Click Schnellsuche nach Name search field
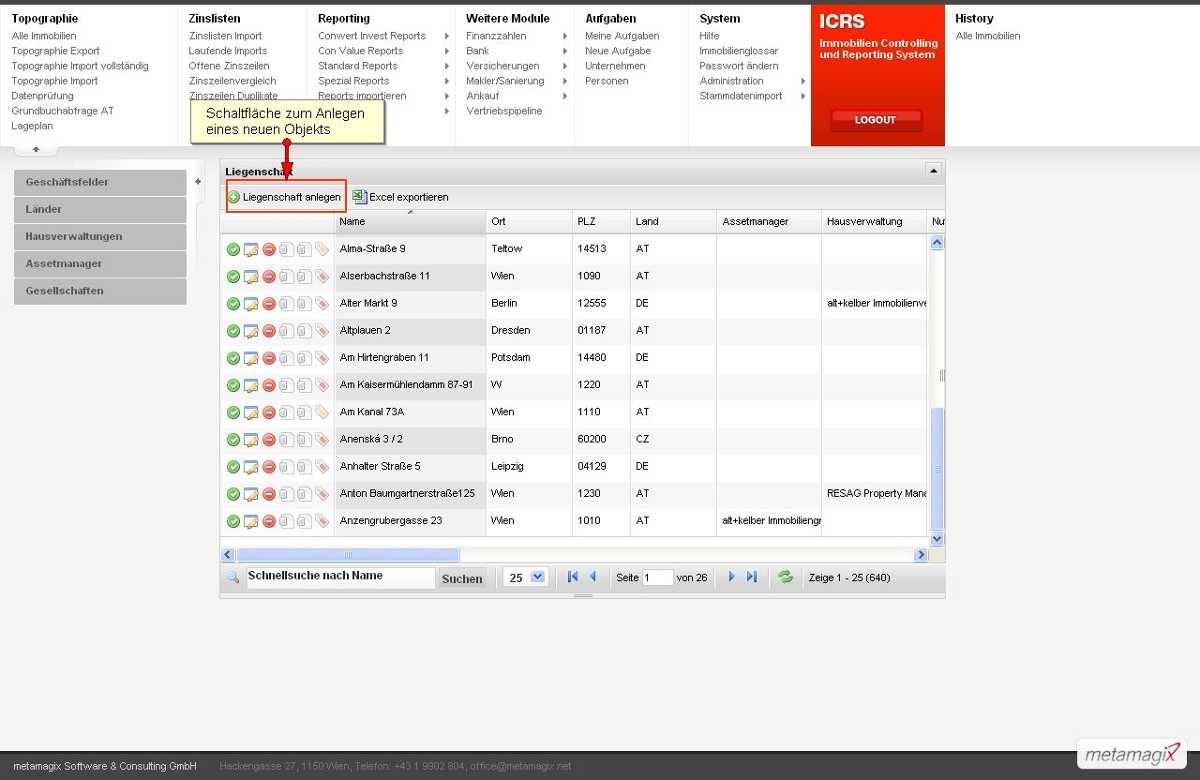This screenshot has height=780, width=1200. tap(340, 577)
